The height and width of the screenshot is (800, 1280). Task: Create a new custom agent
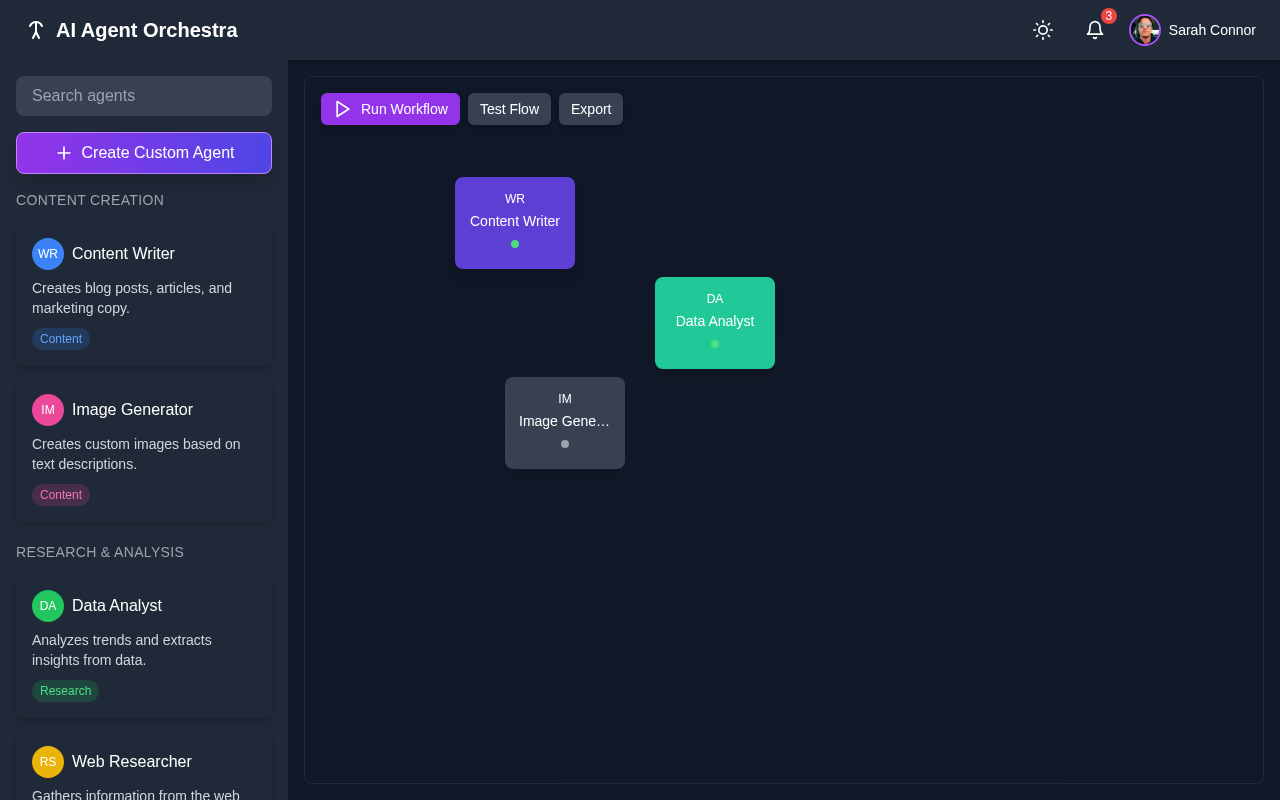pos(143,153)
